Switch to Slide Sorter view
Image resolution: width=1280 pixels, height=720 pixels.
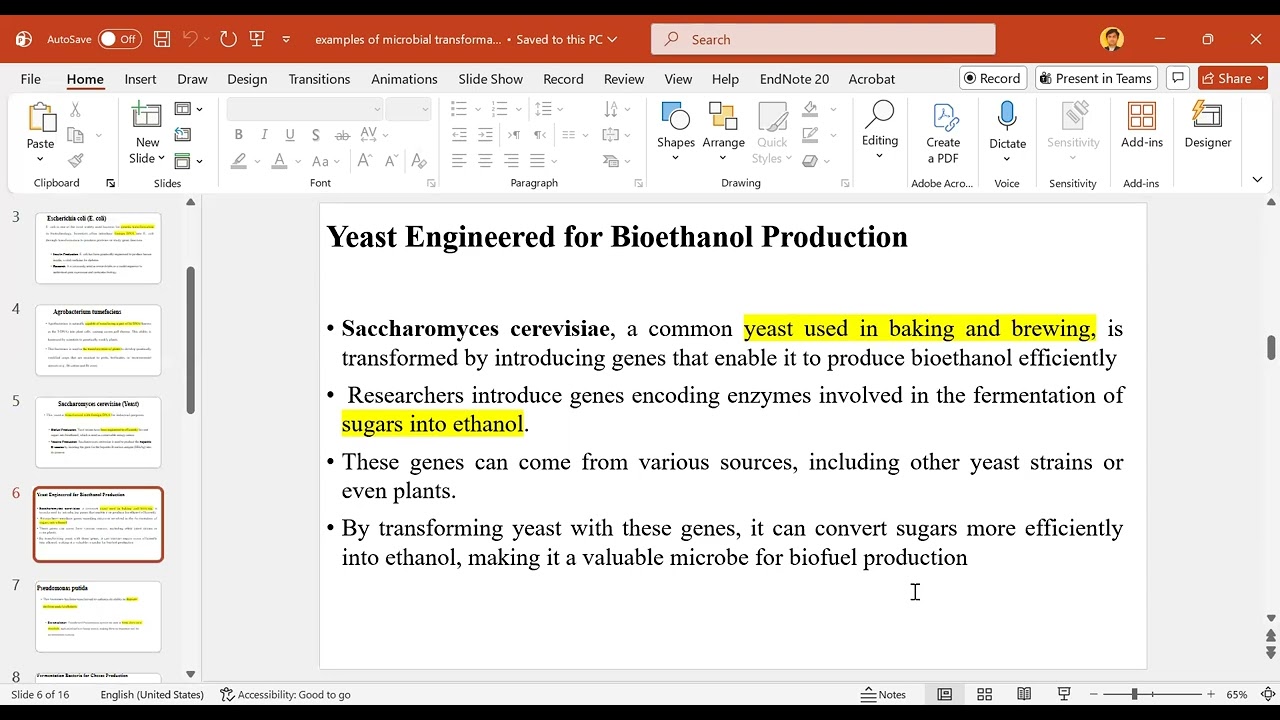(x=984, y=694)
